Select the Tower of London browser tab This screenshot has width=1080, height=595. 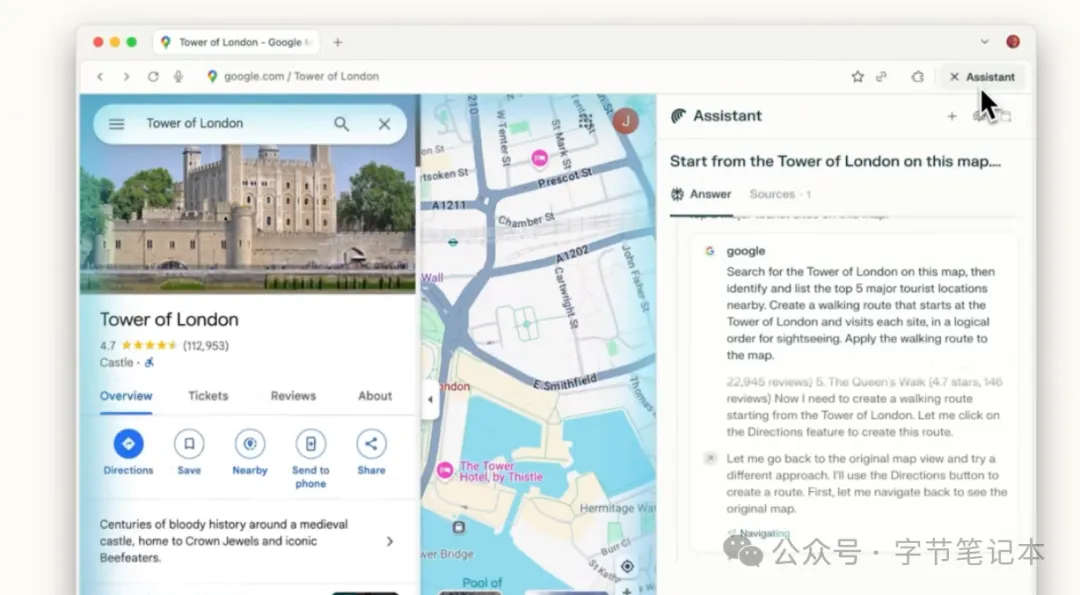coord(237,42)
